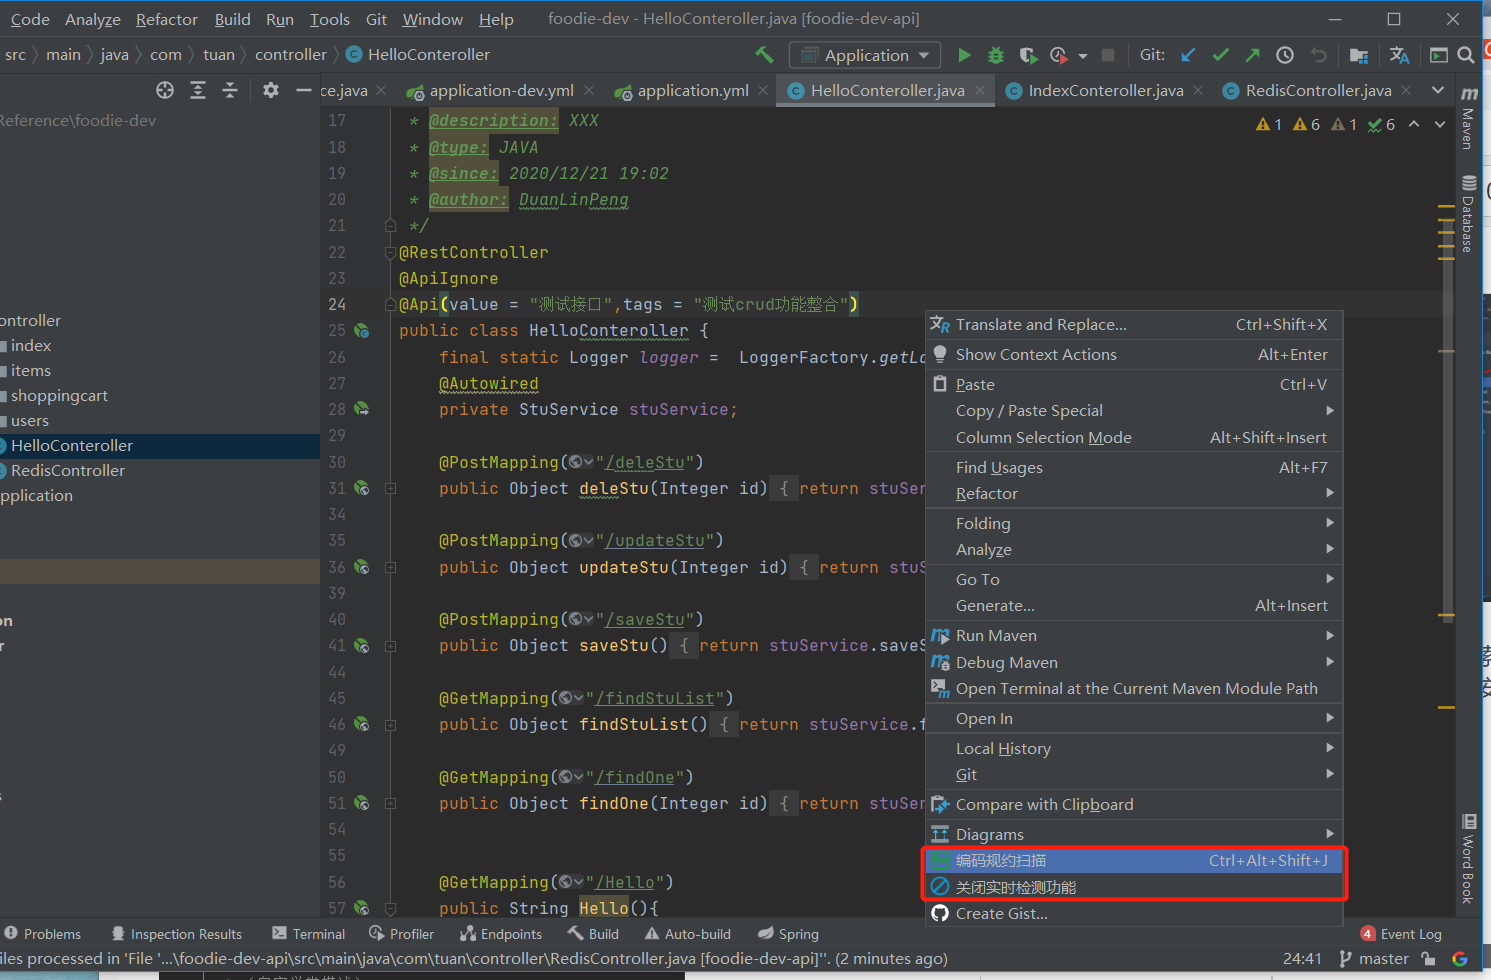The width and height of the screenshot is (1491, 980).
Task: Select Compare with Clipboard
Action: click(1134, 805)
